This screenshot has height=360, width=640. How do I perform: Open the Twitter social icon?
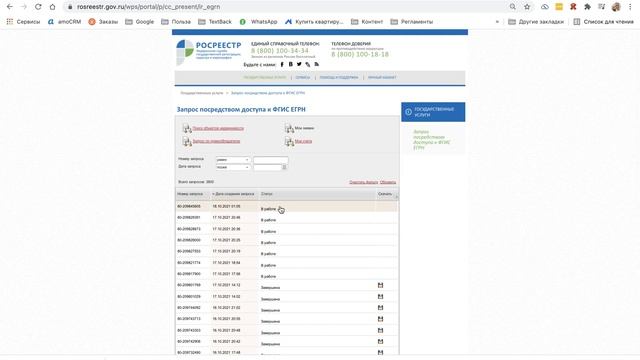[x=299, y=64]
